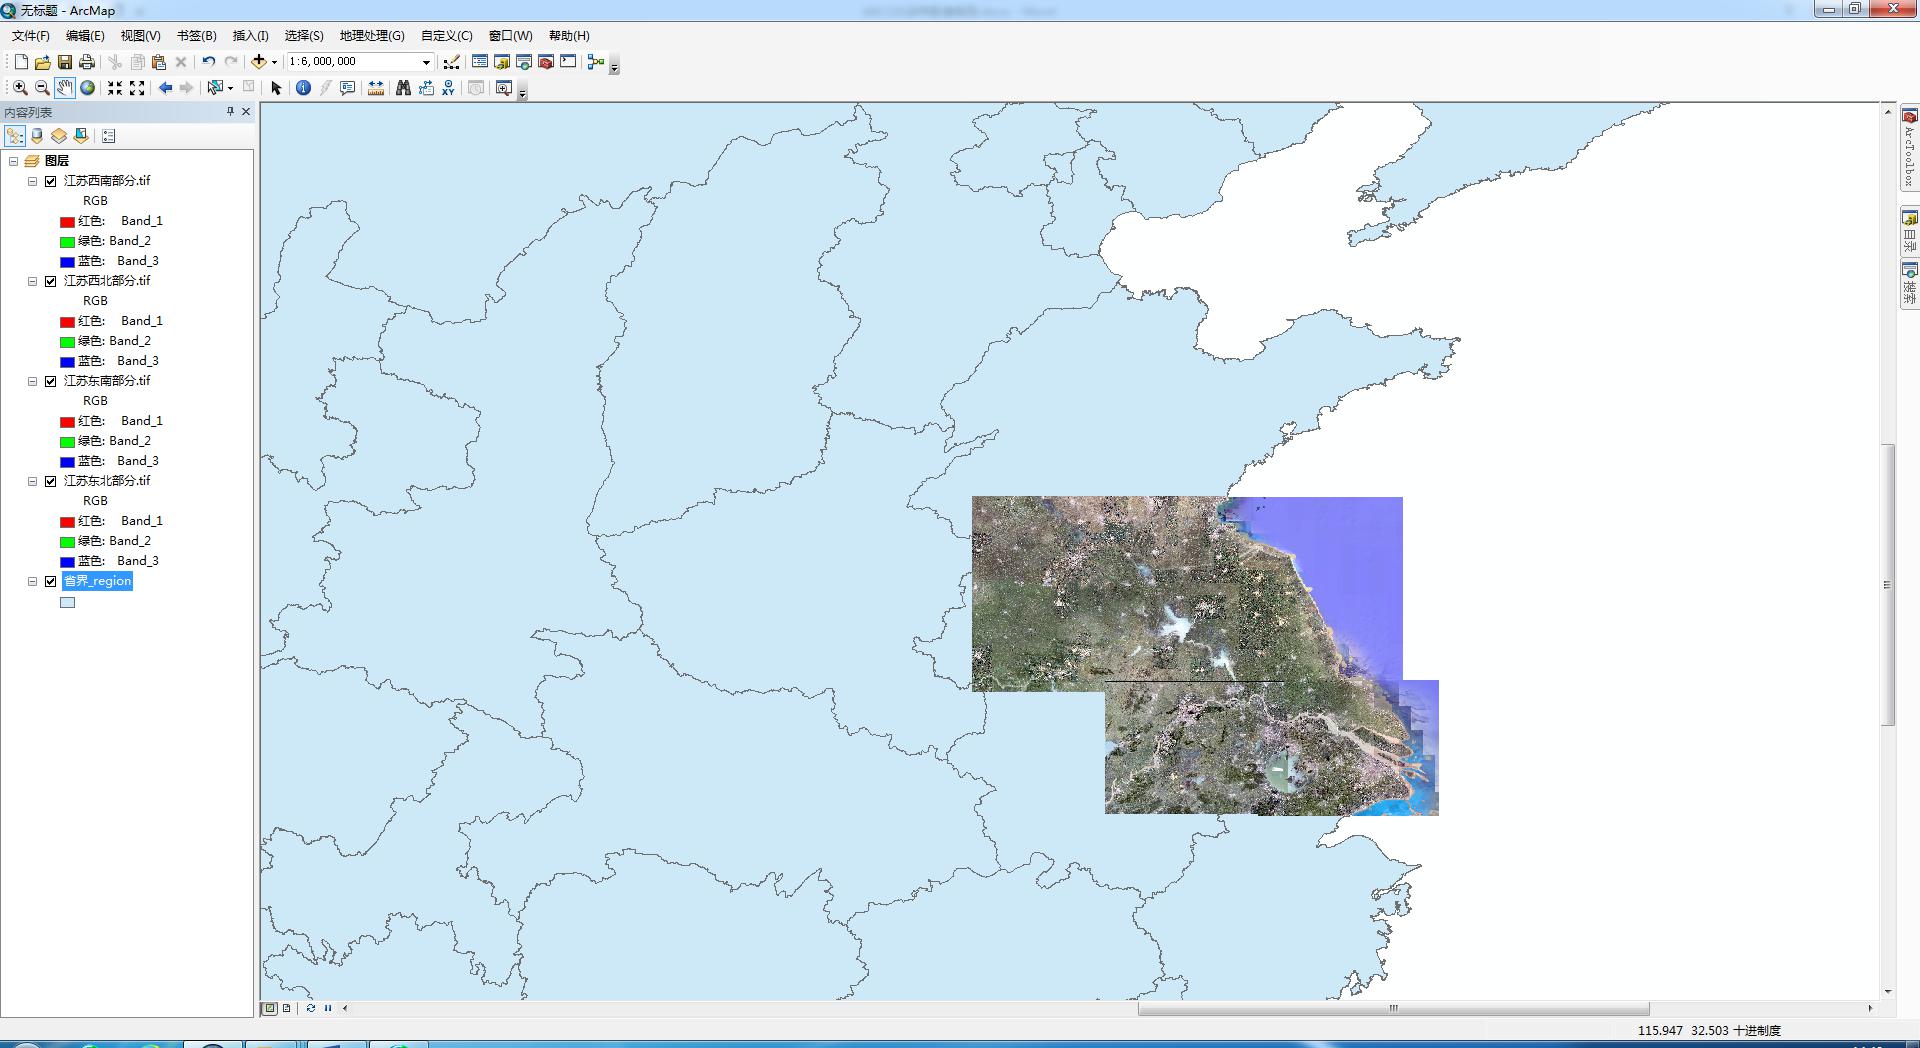Open the 编辑(E) menu

85,36
